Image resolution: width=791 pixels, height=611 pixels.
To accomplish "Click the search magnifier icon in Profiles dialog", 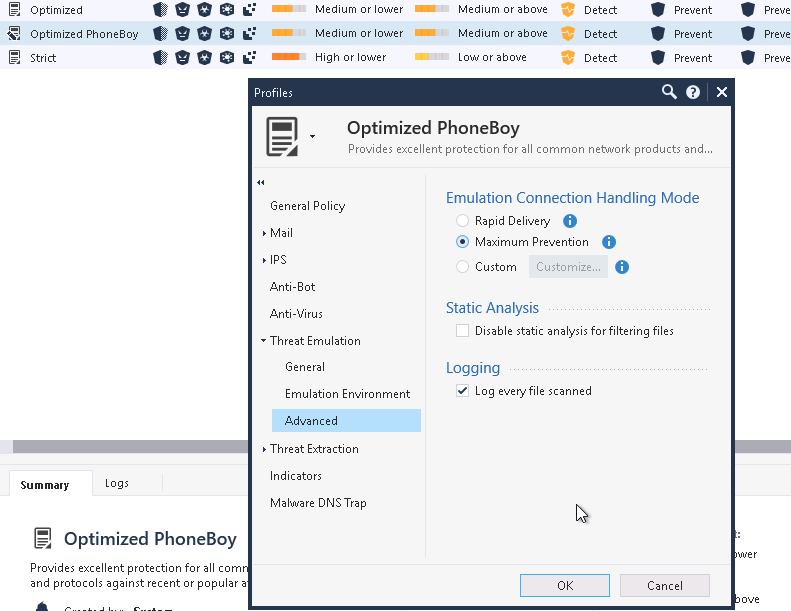I will [x=669, y=92].
